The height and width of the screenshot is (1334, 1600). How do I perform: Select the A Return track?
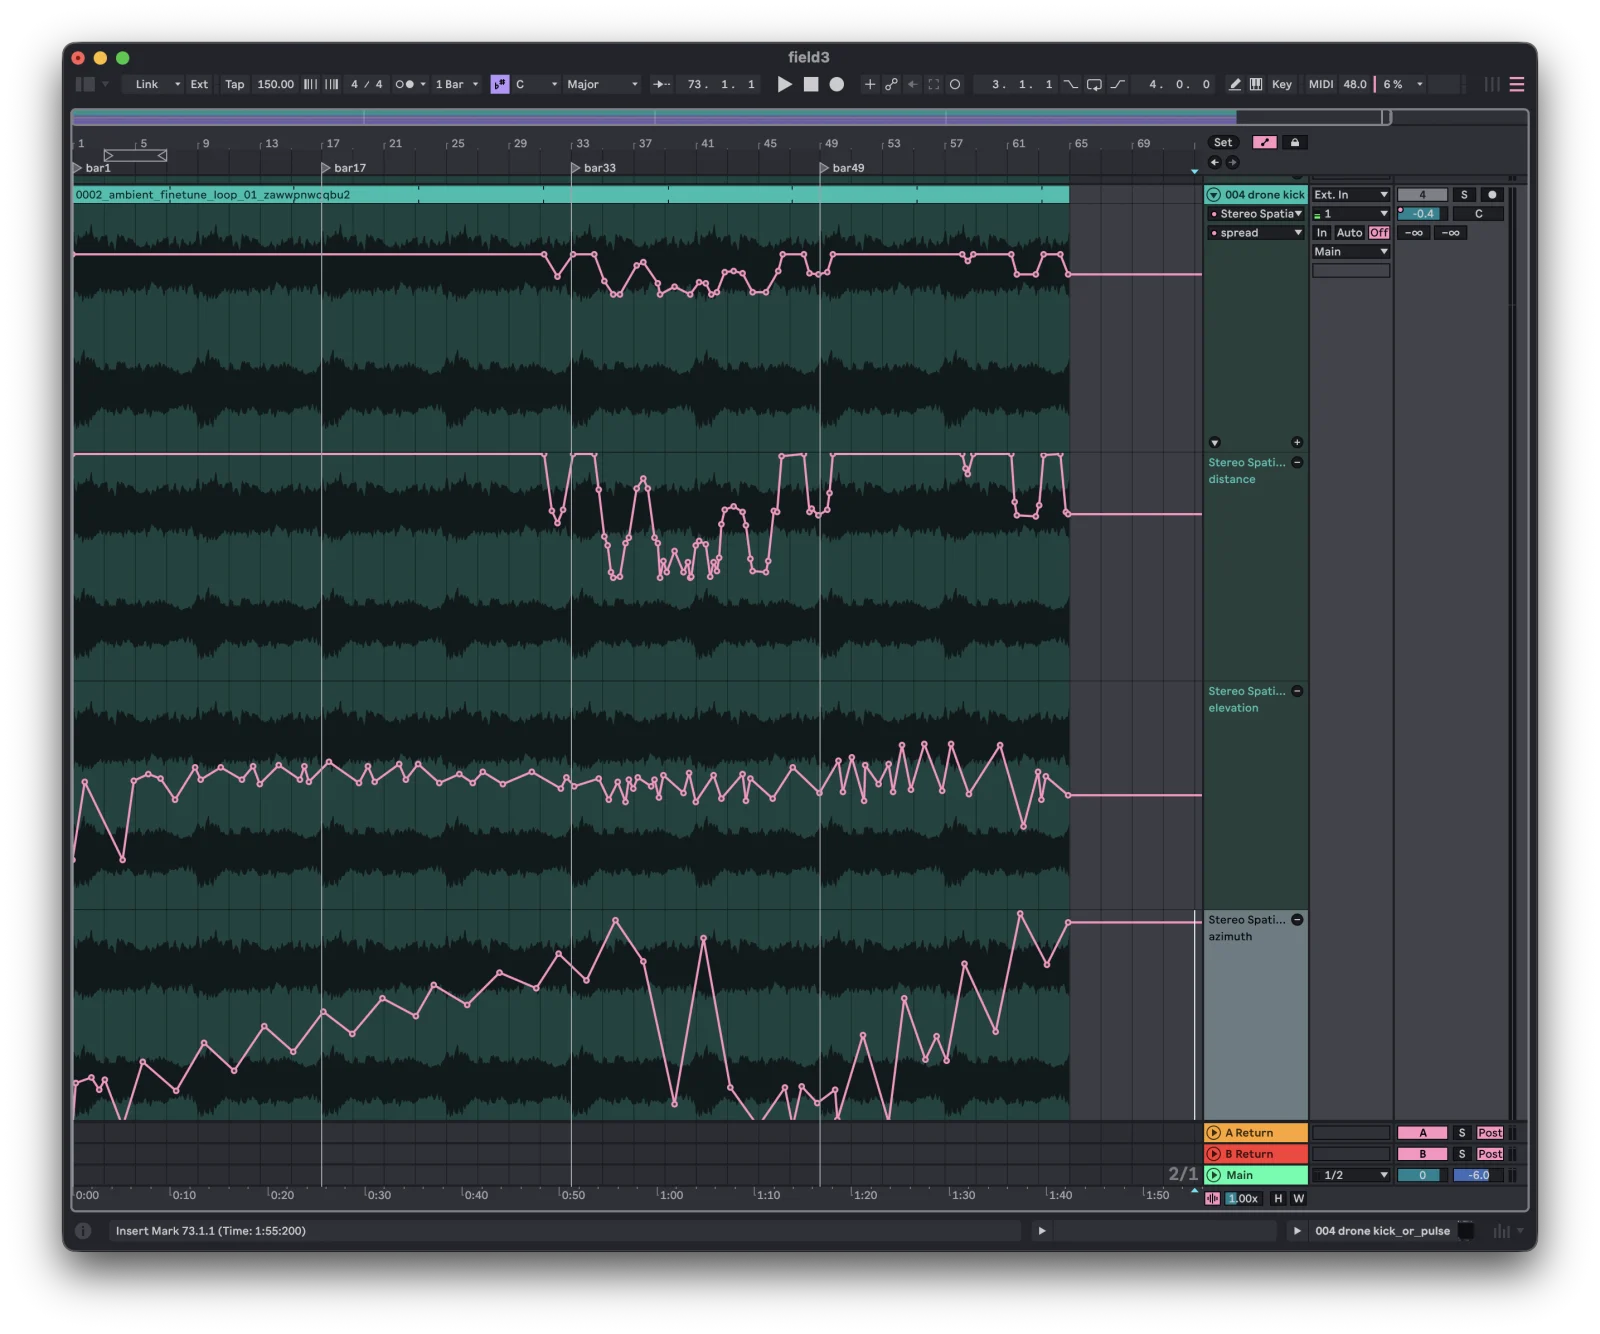1256,1133
